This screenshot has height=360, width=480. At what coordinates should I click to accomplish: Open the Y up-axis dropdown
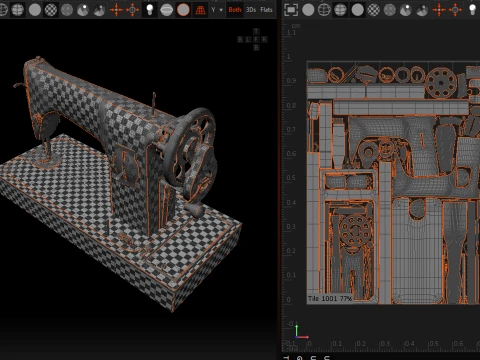point(217,10)
